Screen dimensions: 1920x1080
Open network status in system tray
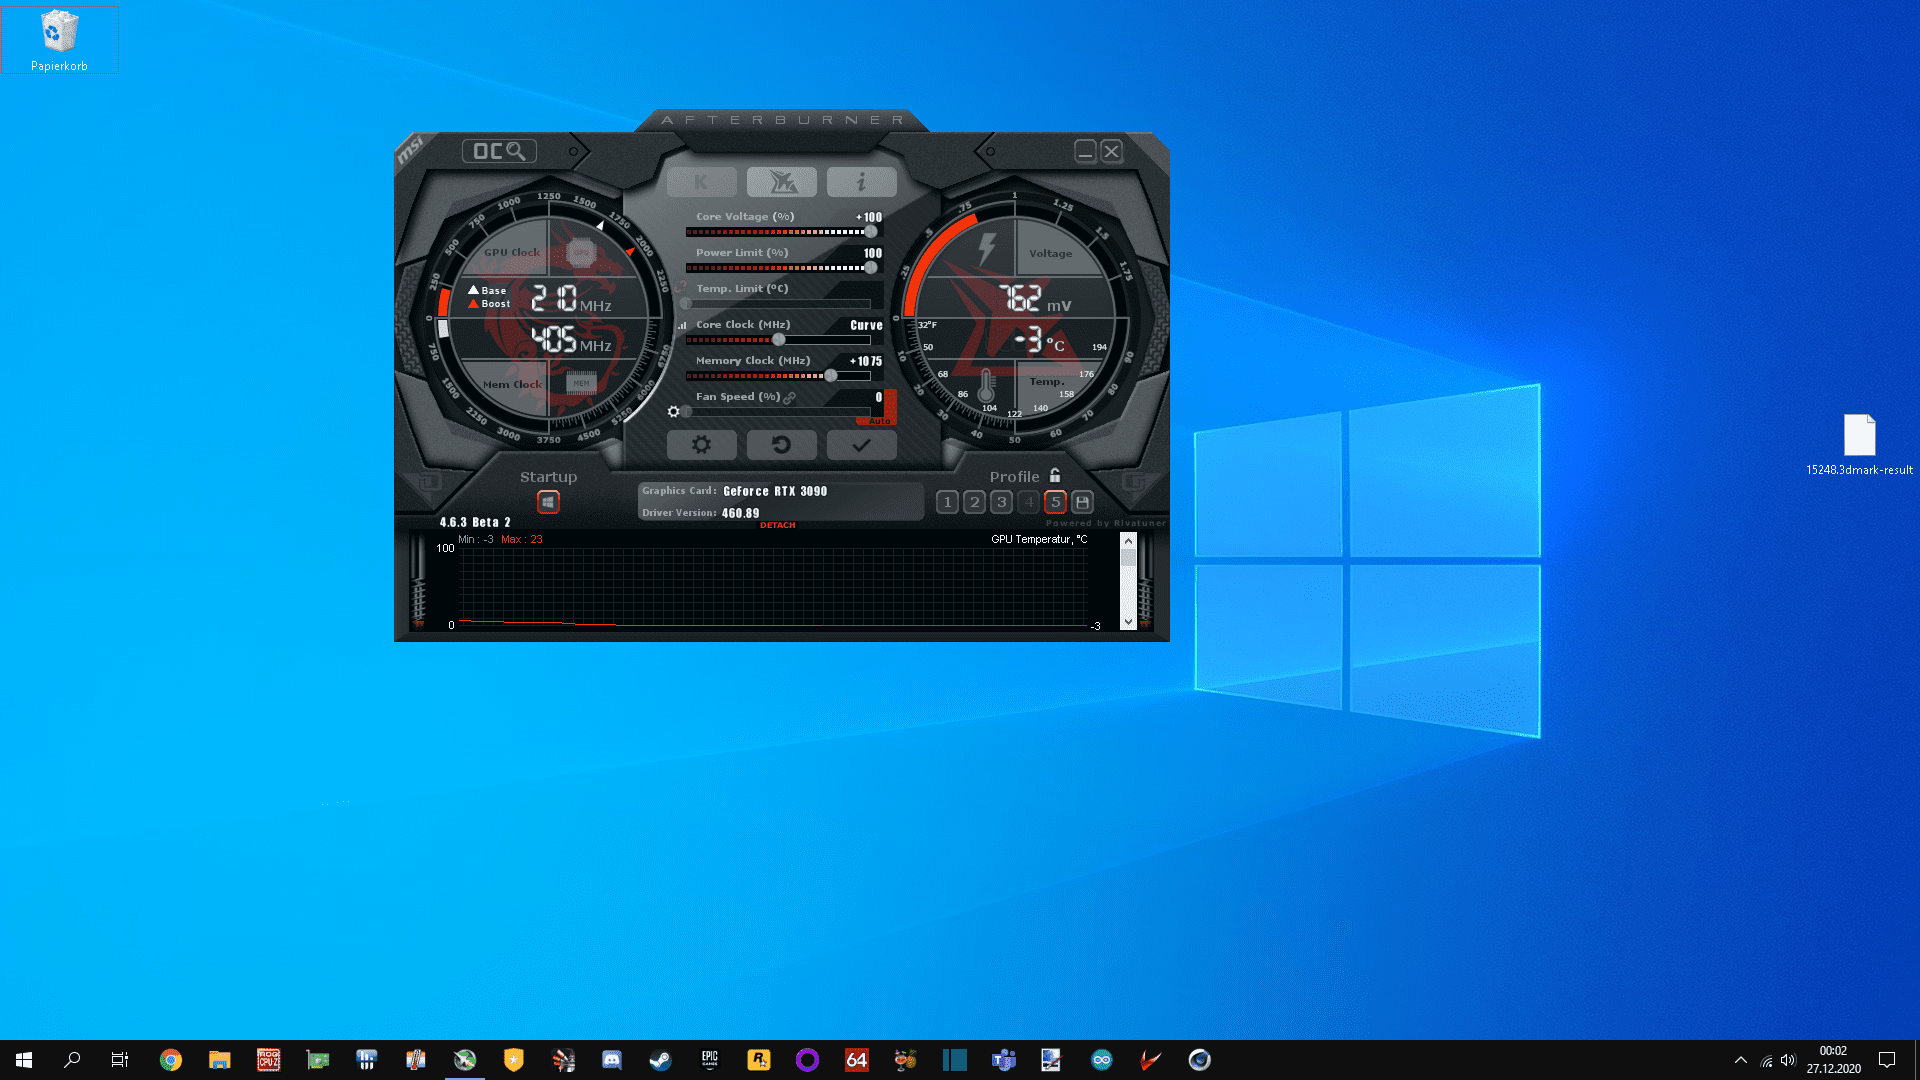1766,1060
